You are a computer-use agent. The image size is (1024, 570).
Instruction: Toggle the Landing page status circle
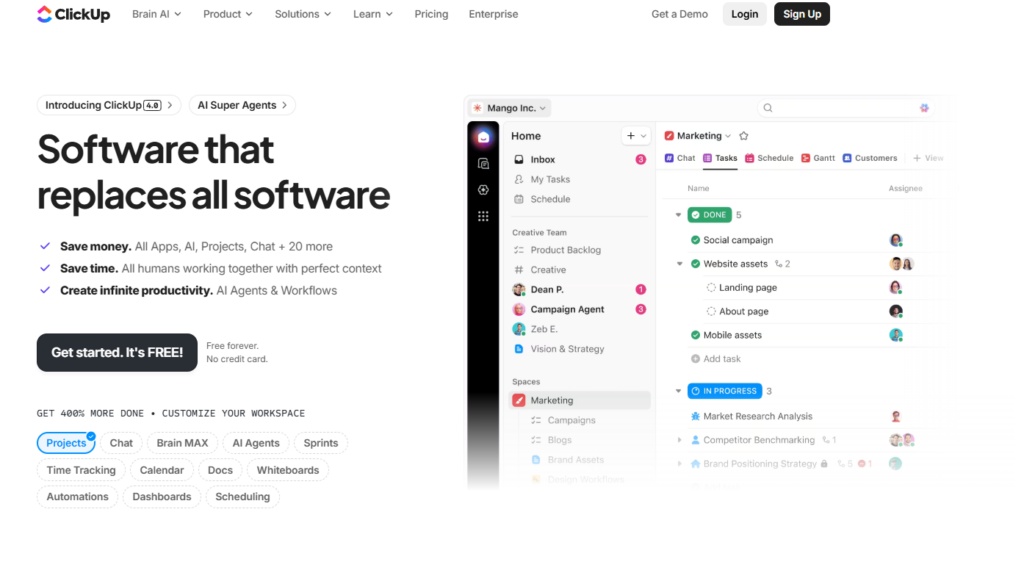coord(711,288)
